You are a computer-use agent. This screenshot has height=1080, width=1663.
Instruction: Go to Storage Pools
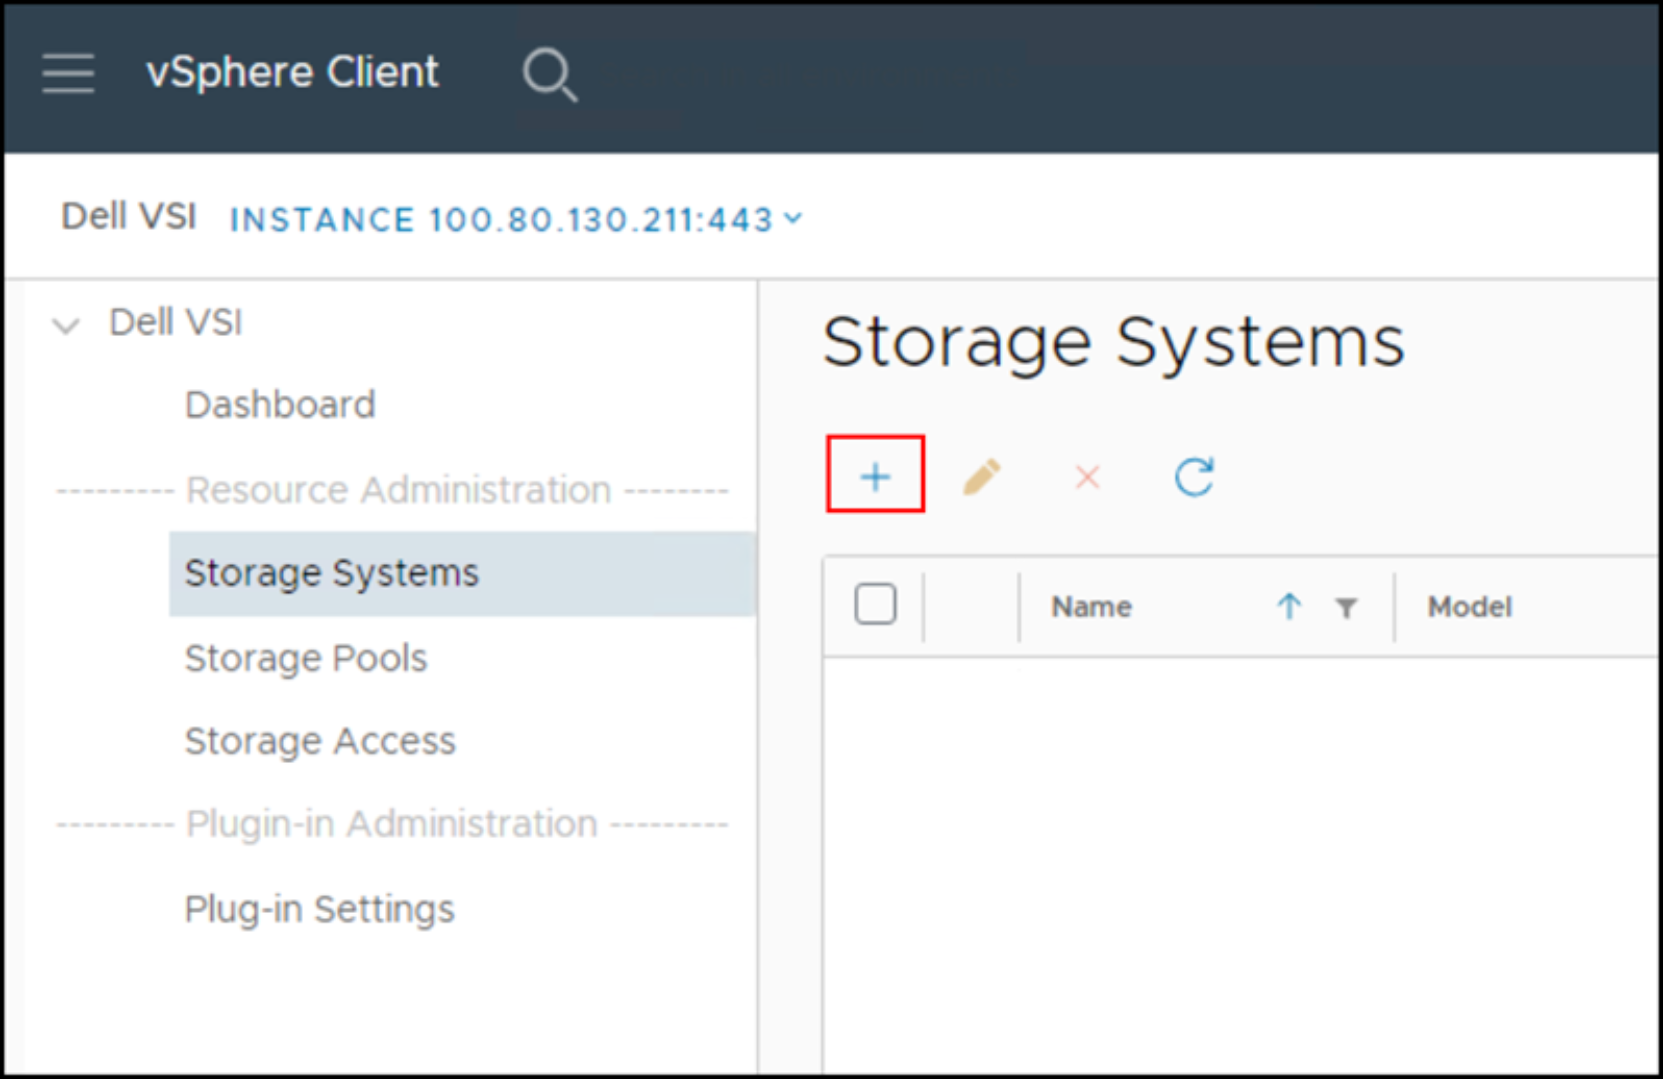click(306, 658)
